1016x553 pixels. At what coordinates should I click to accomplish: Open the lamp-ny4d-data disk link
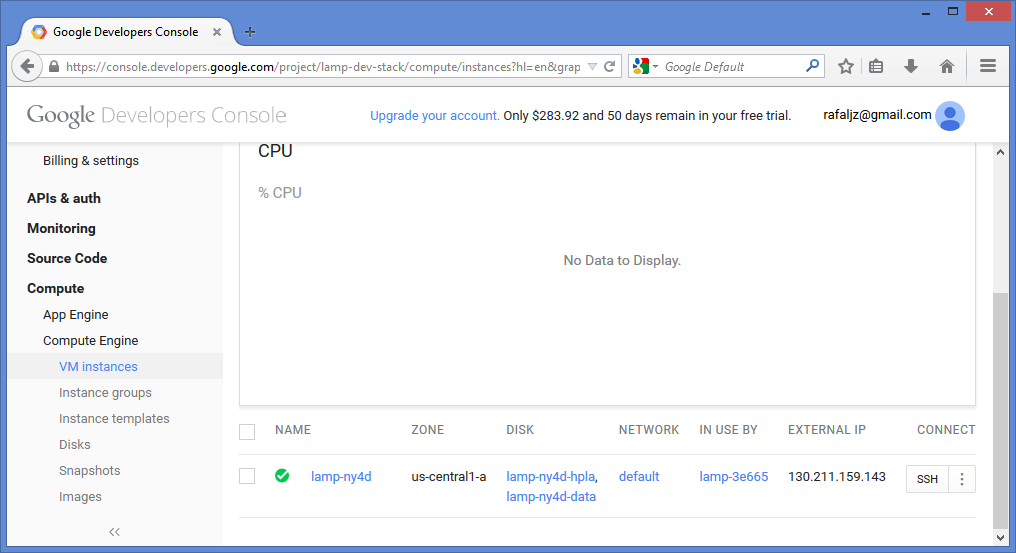point(551,497)
